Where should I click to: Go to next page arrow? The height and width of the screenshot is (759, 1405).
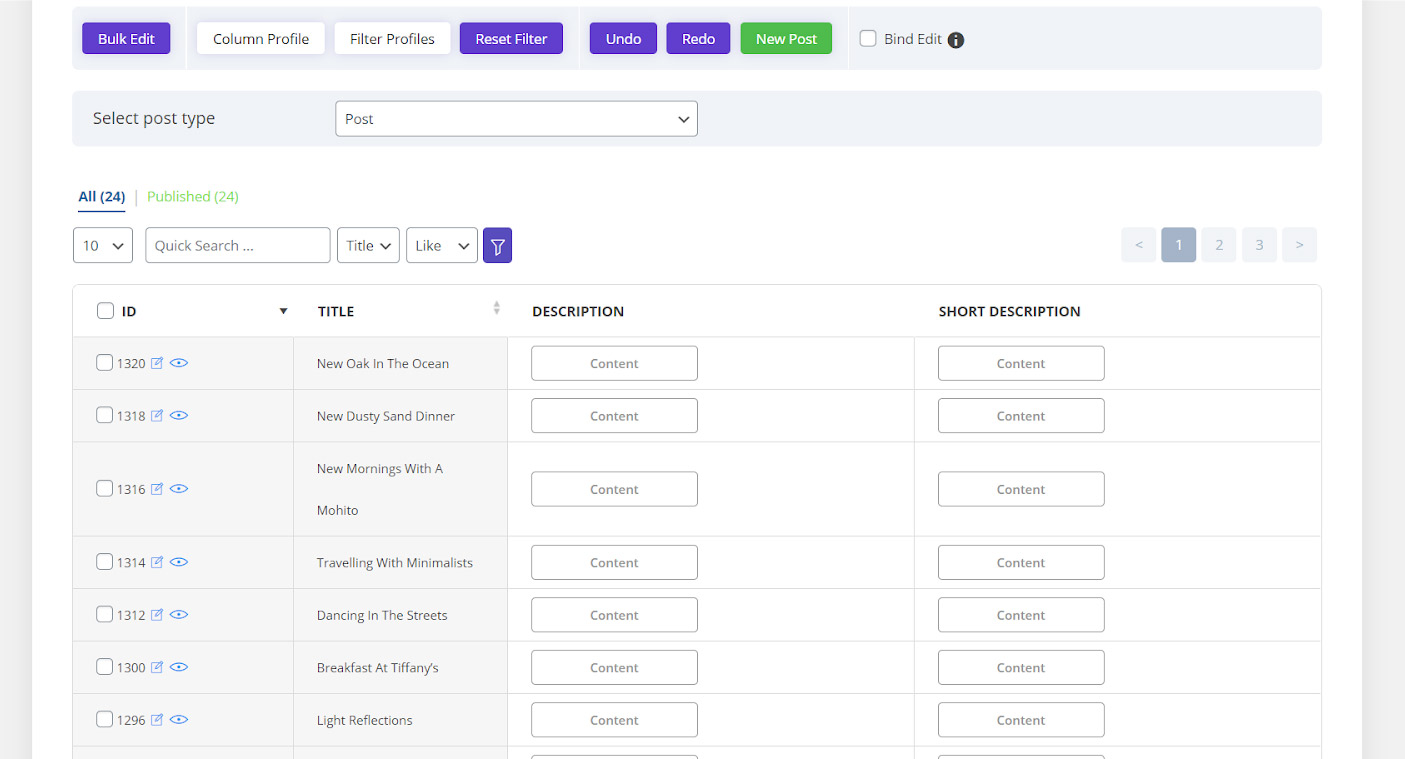(1299, 245)
